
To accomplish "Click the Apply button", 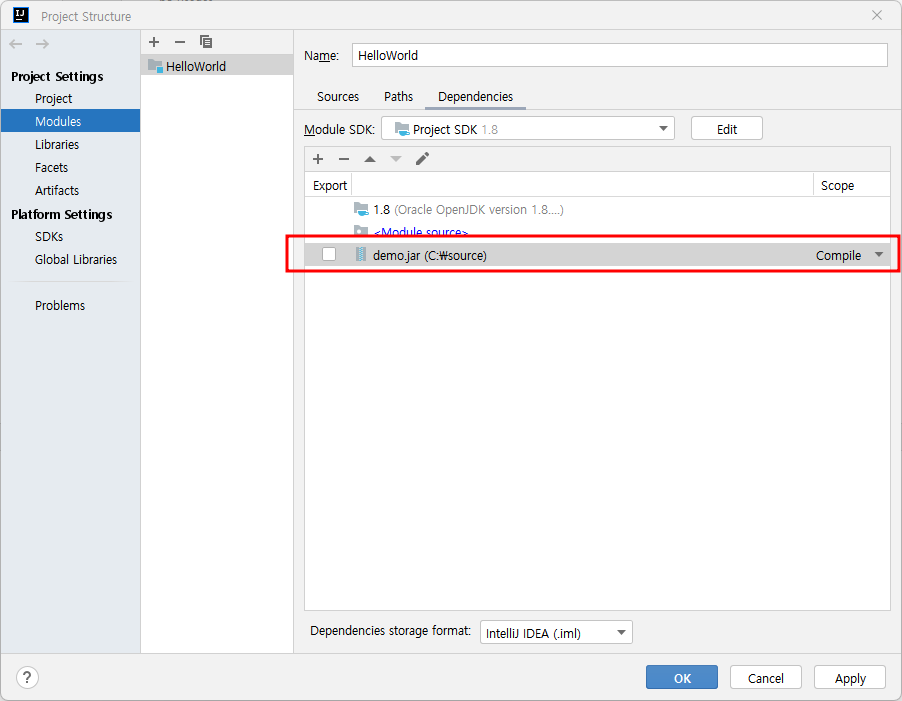I will point(850,677).
